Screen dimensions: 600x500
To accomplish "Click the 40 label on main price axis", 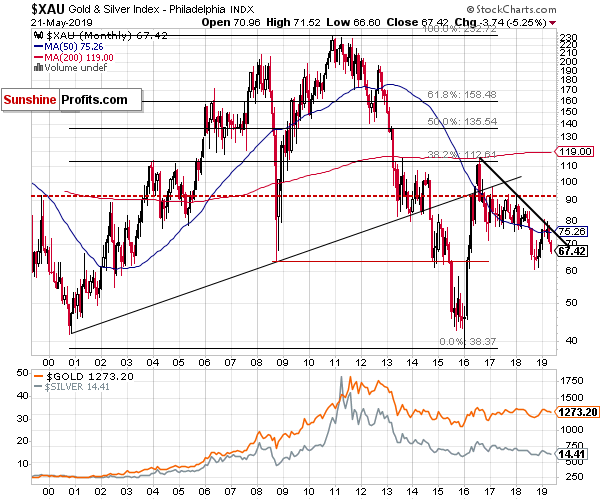I will pyautogui.click(x=571, y=340).
